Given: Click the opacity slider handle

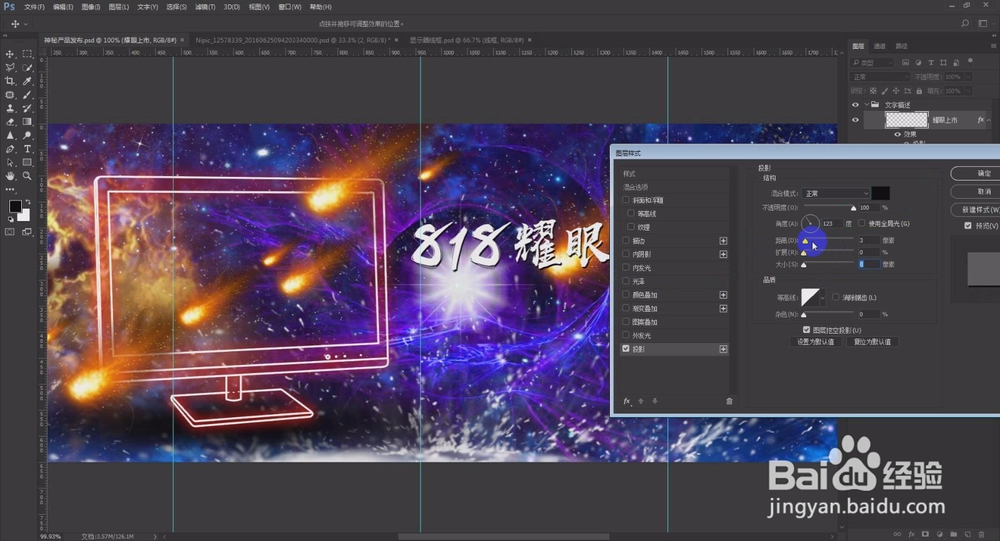Looking at the screenshot, I should click(853, 208).
